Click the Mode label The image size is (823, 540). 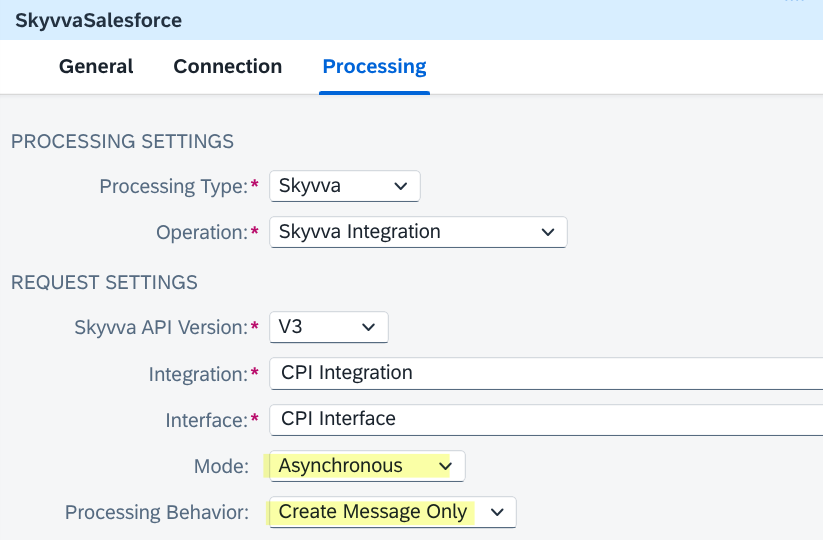[x=221, y=467]
